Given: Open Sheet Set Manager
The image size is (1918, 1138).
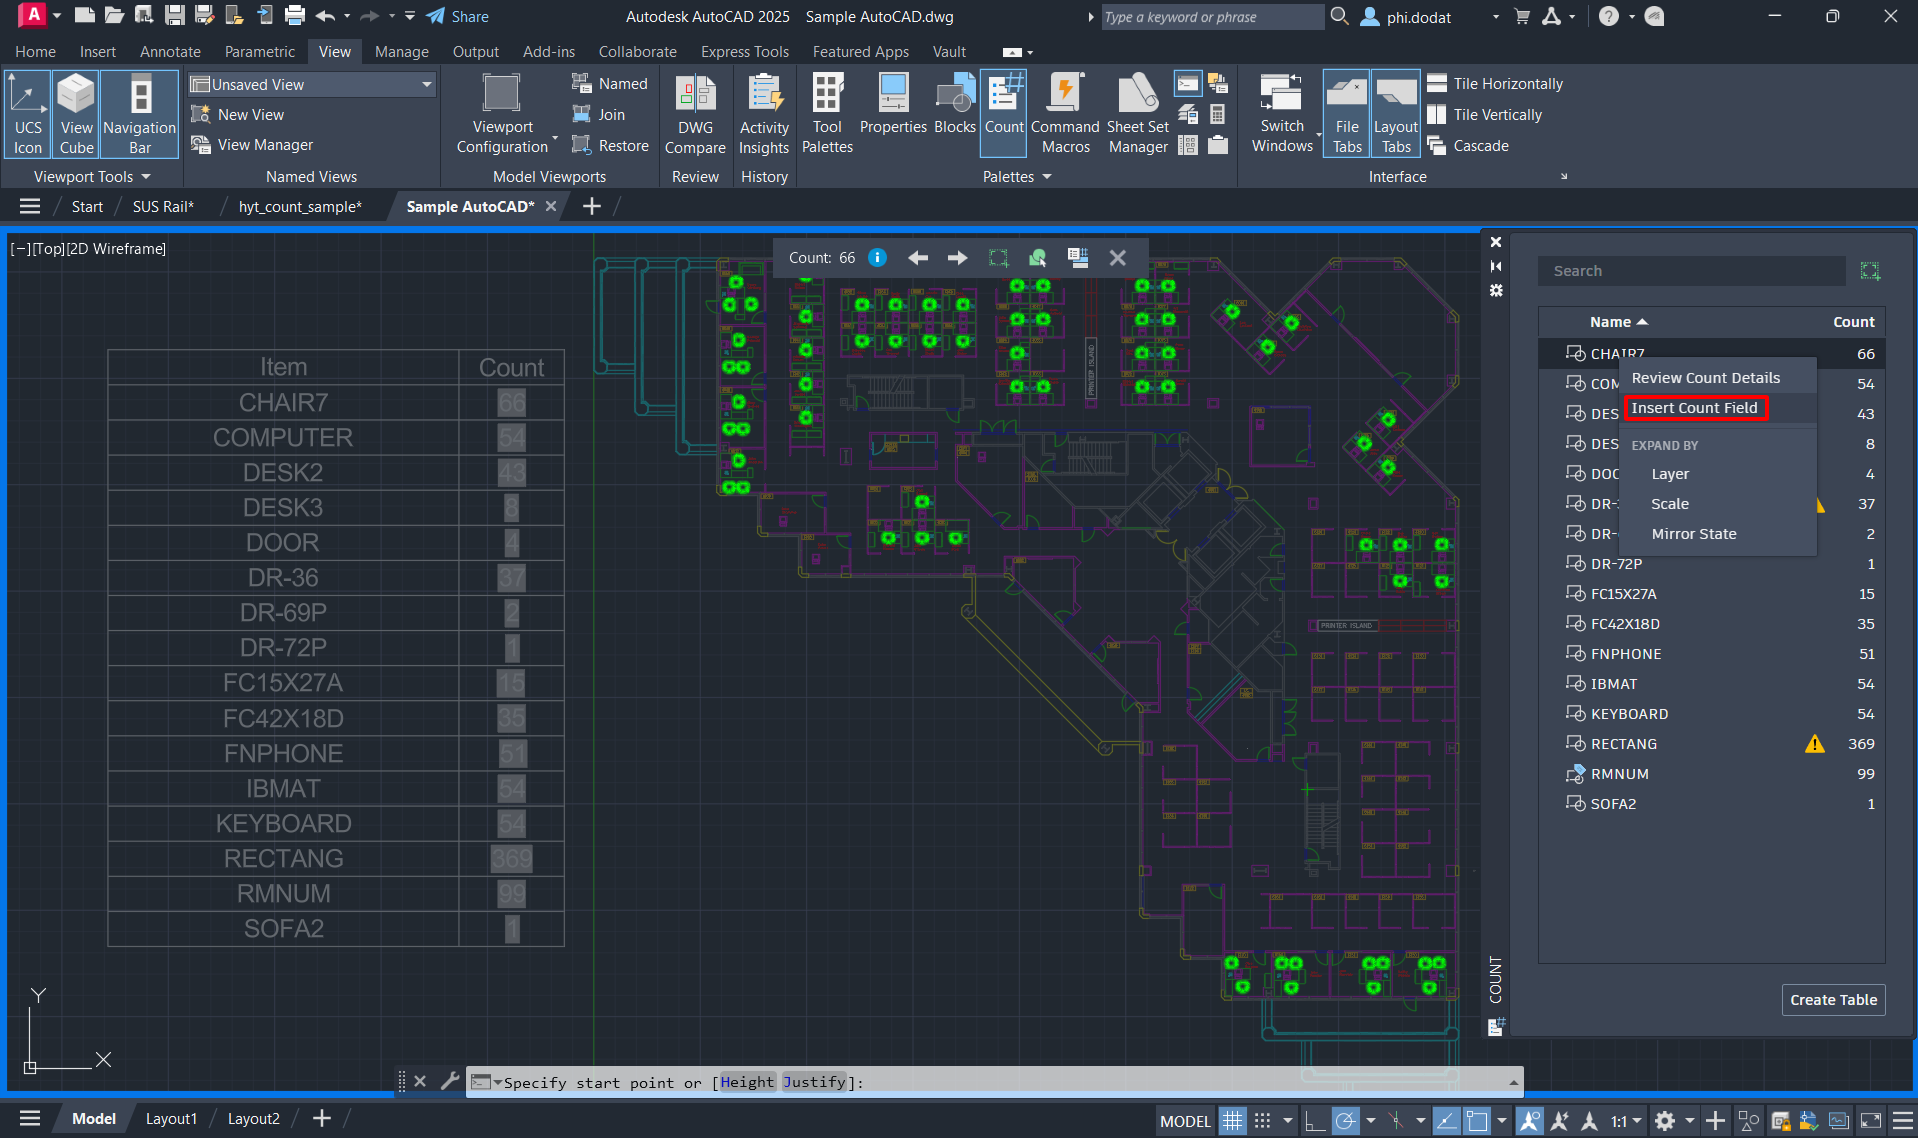Looking at the screenshot, I should point(1137,113).
